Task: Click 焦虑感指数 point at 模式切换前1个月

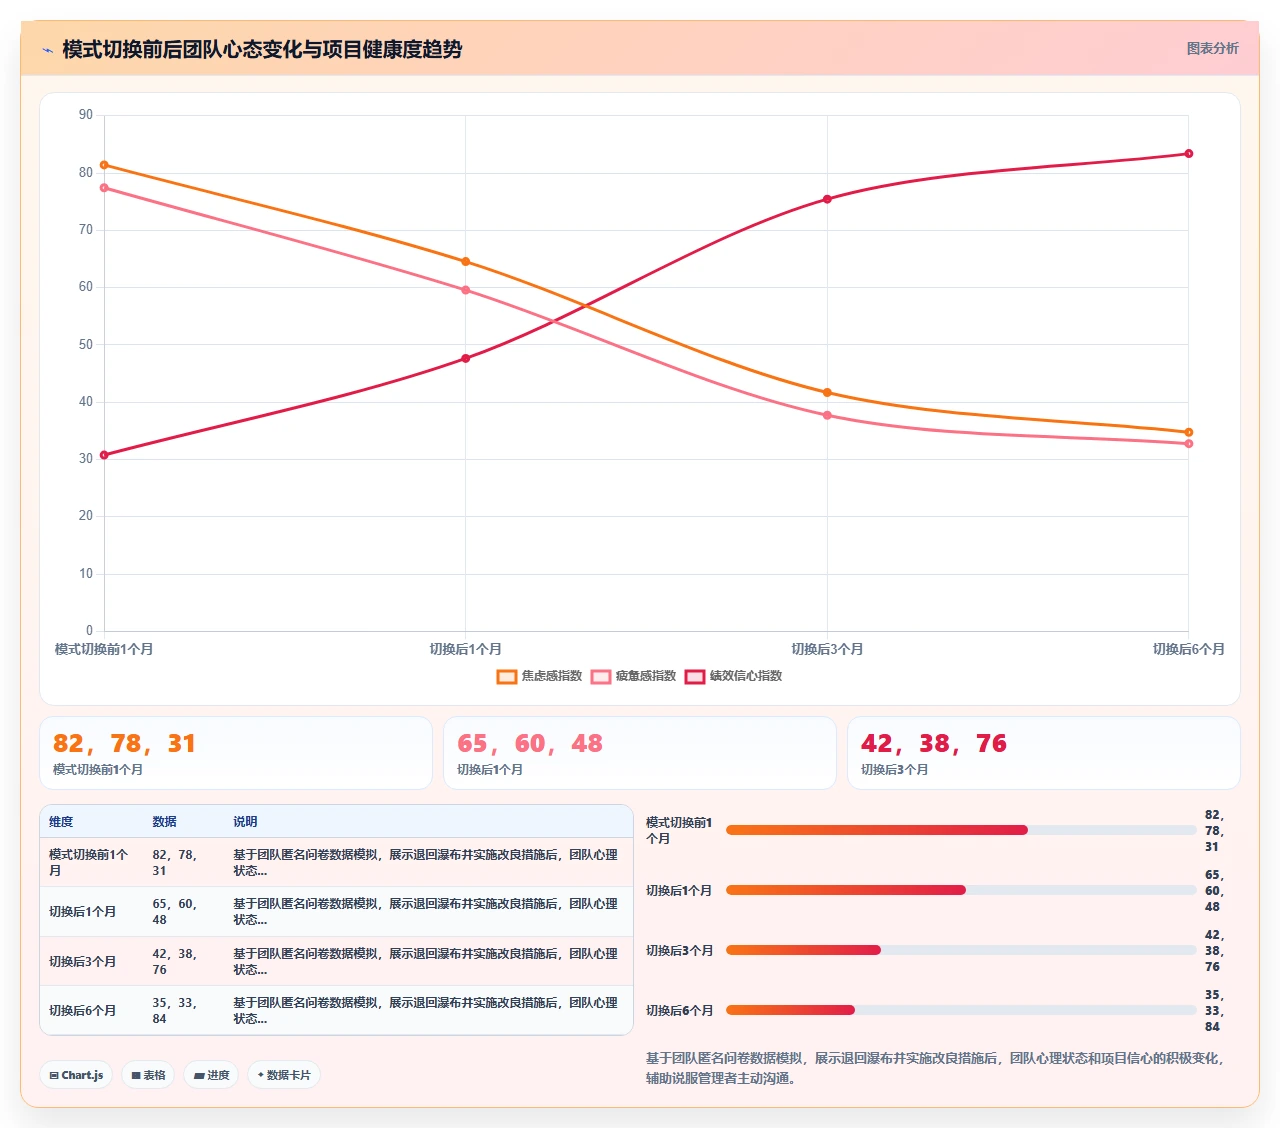Action: tap(104, 165)
